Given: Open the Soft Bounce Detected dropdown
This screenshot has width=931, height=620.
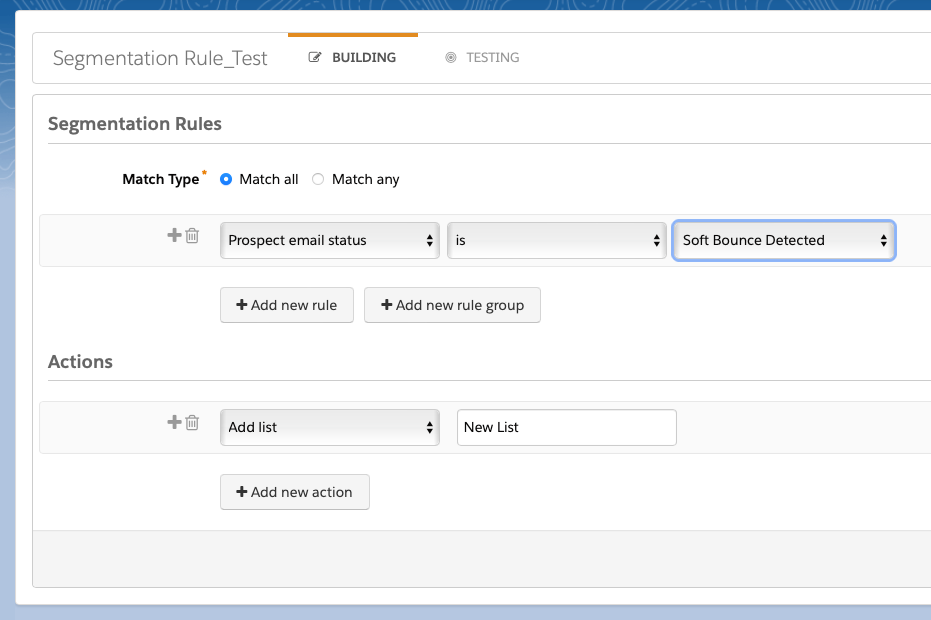Looking at the screenshot, I should point(783,240).
